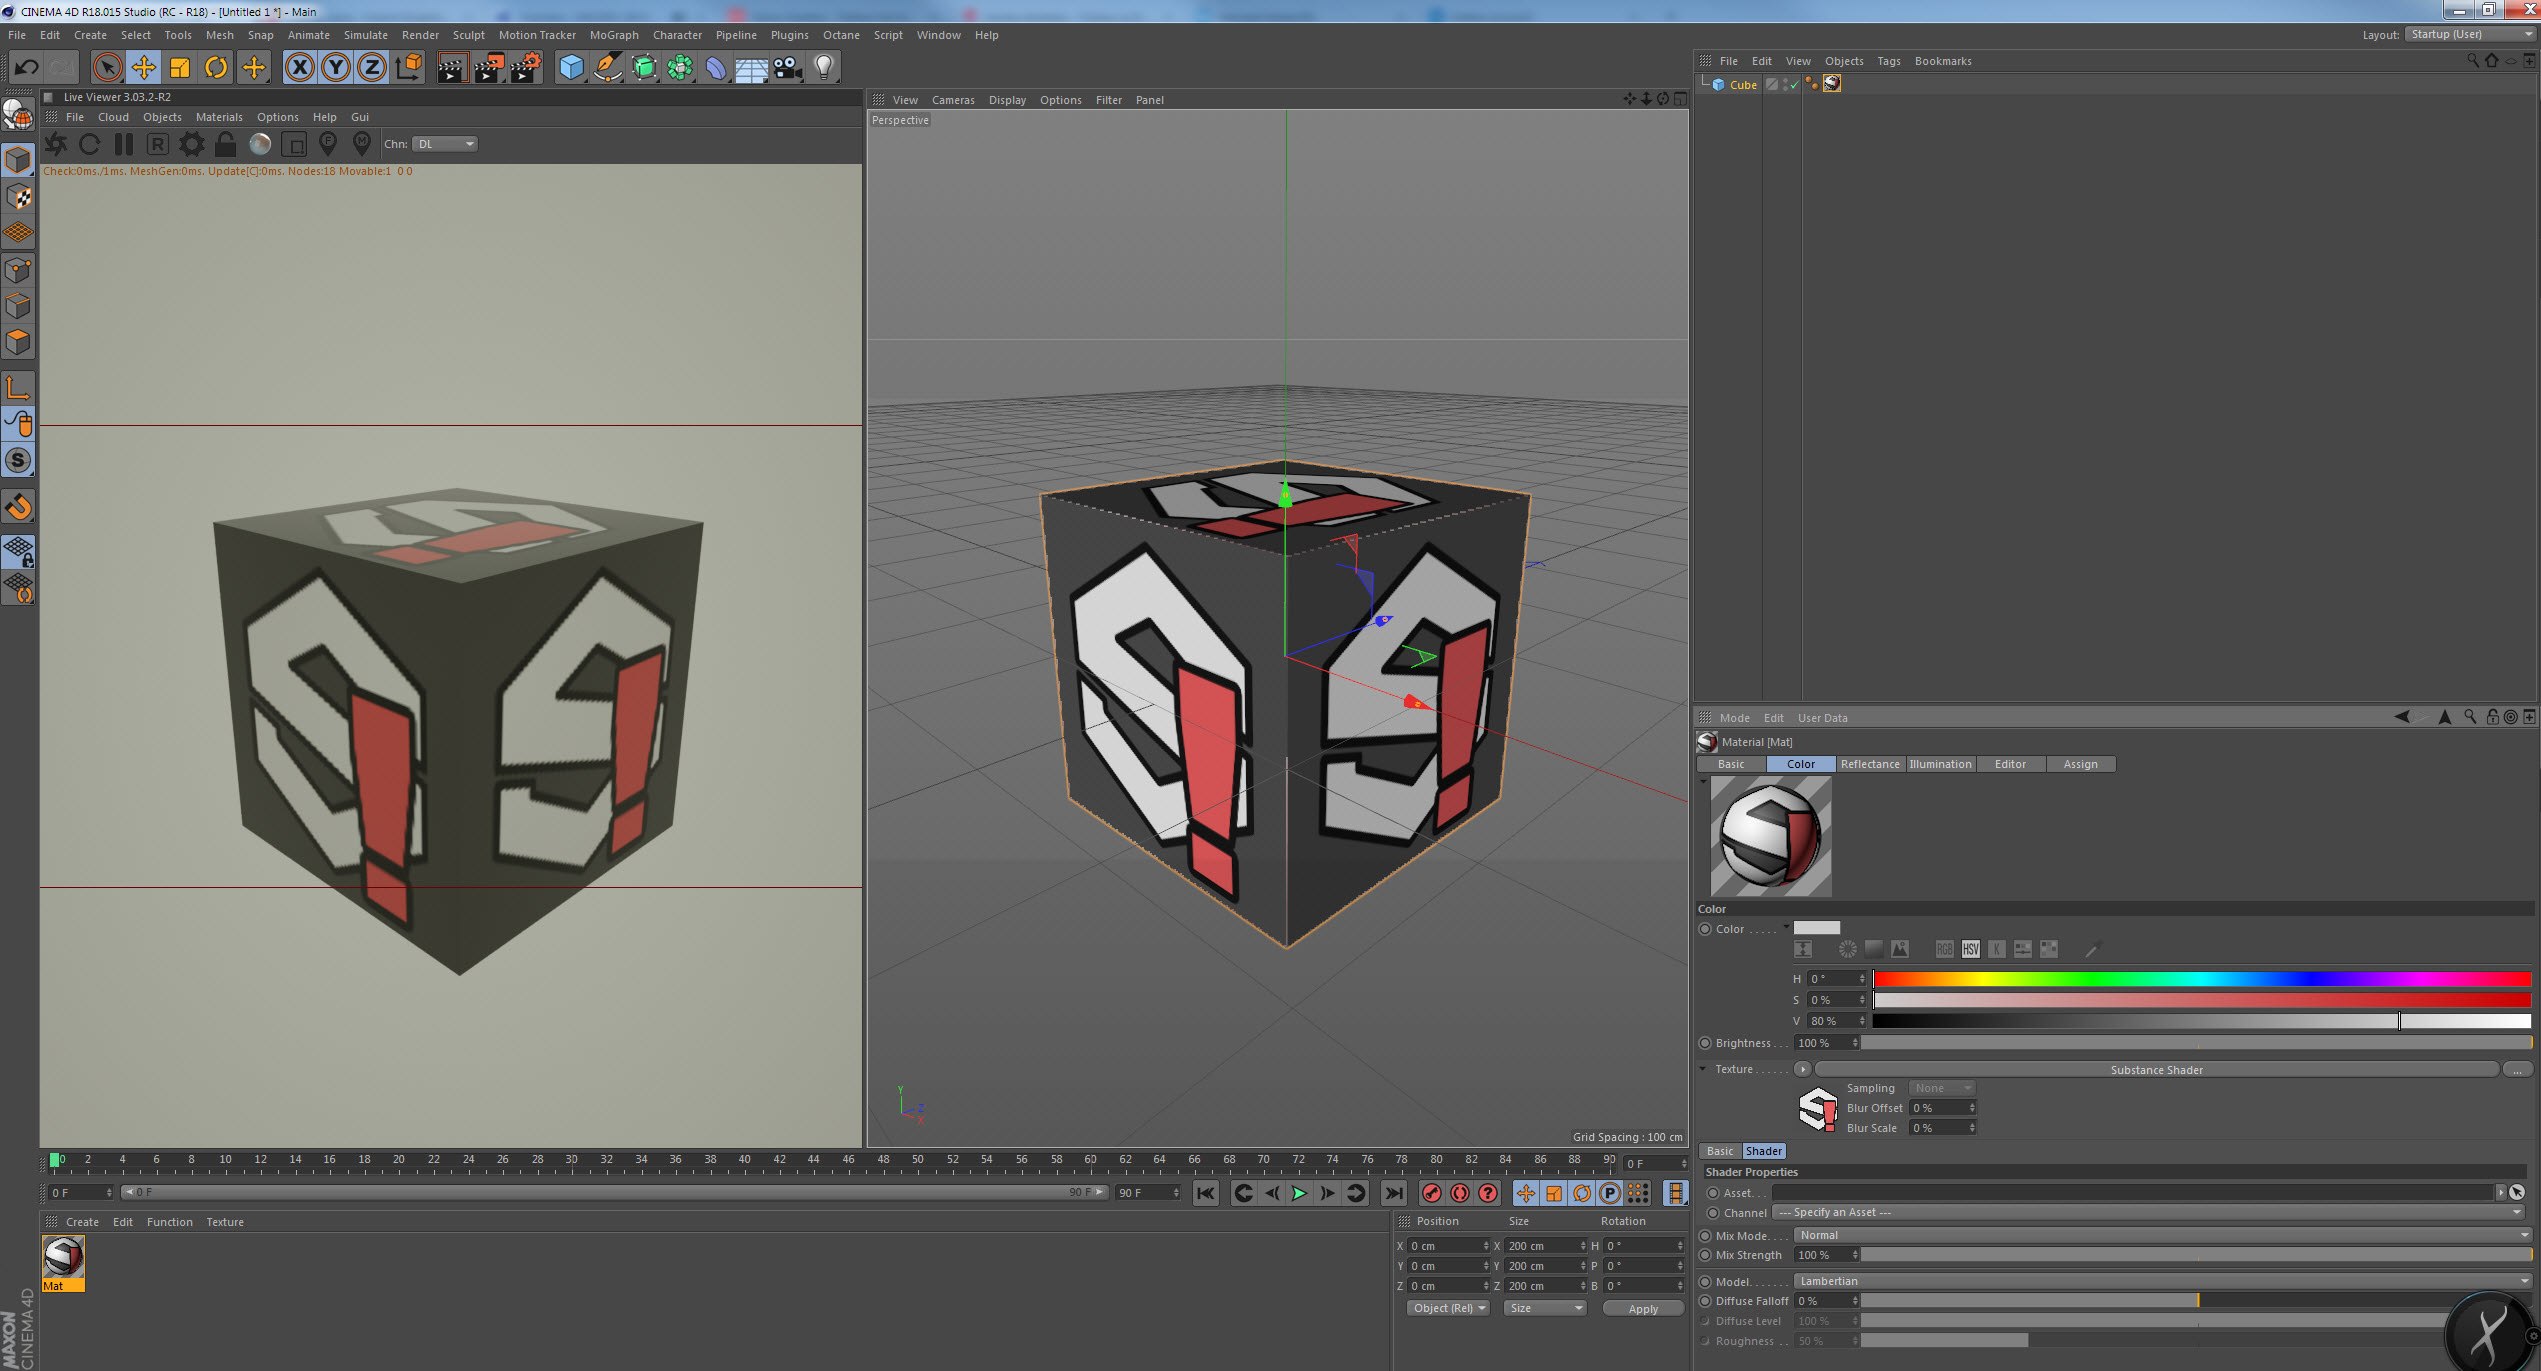
Task: Toggle the Color radio button in material
Action: [x=1705, y=929]
